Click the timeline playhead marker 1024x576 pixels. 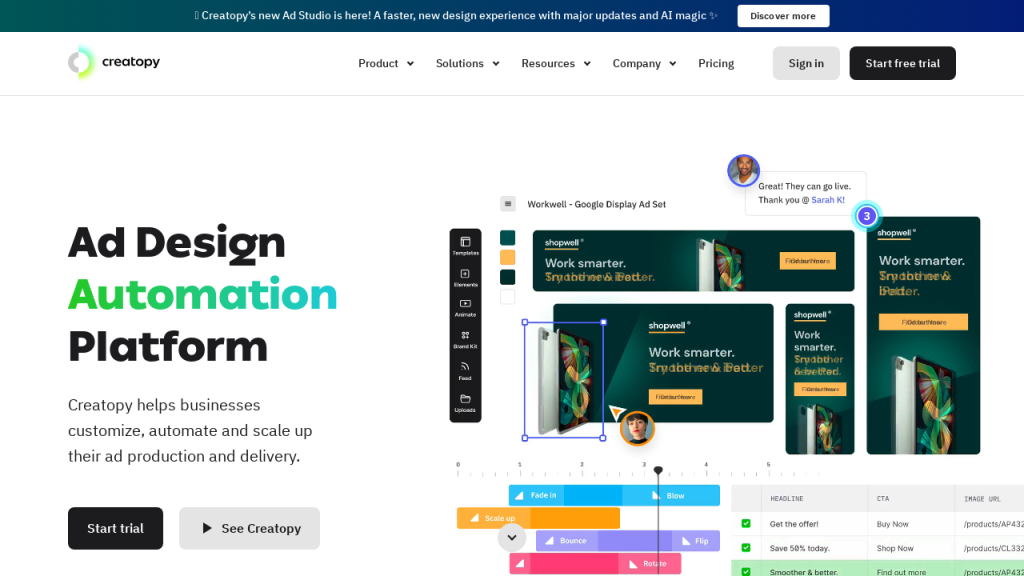[658, 470]
